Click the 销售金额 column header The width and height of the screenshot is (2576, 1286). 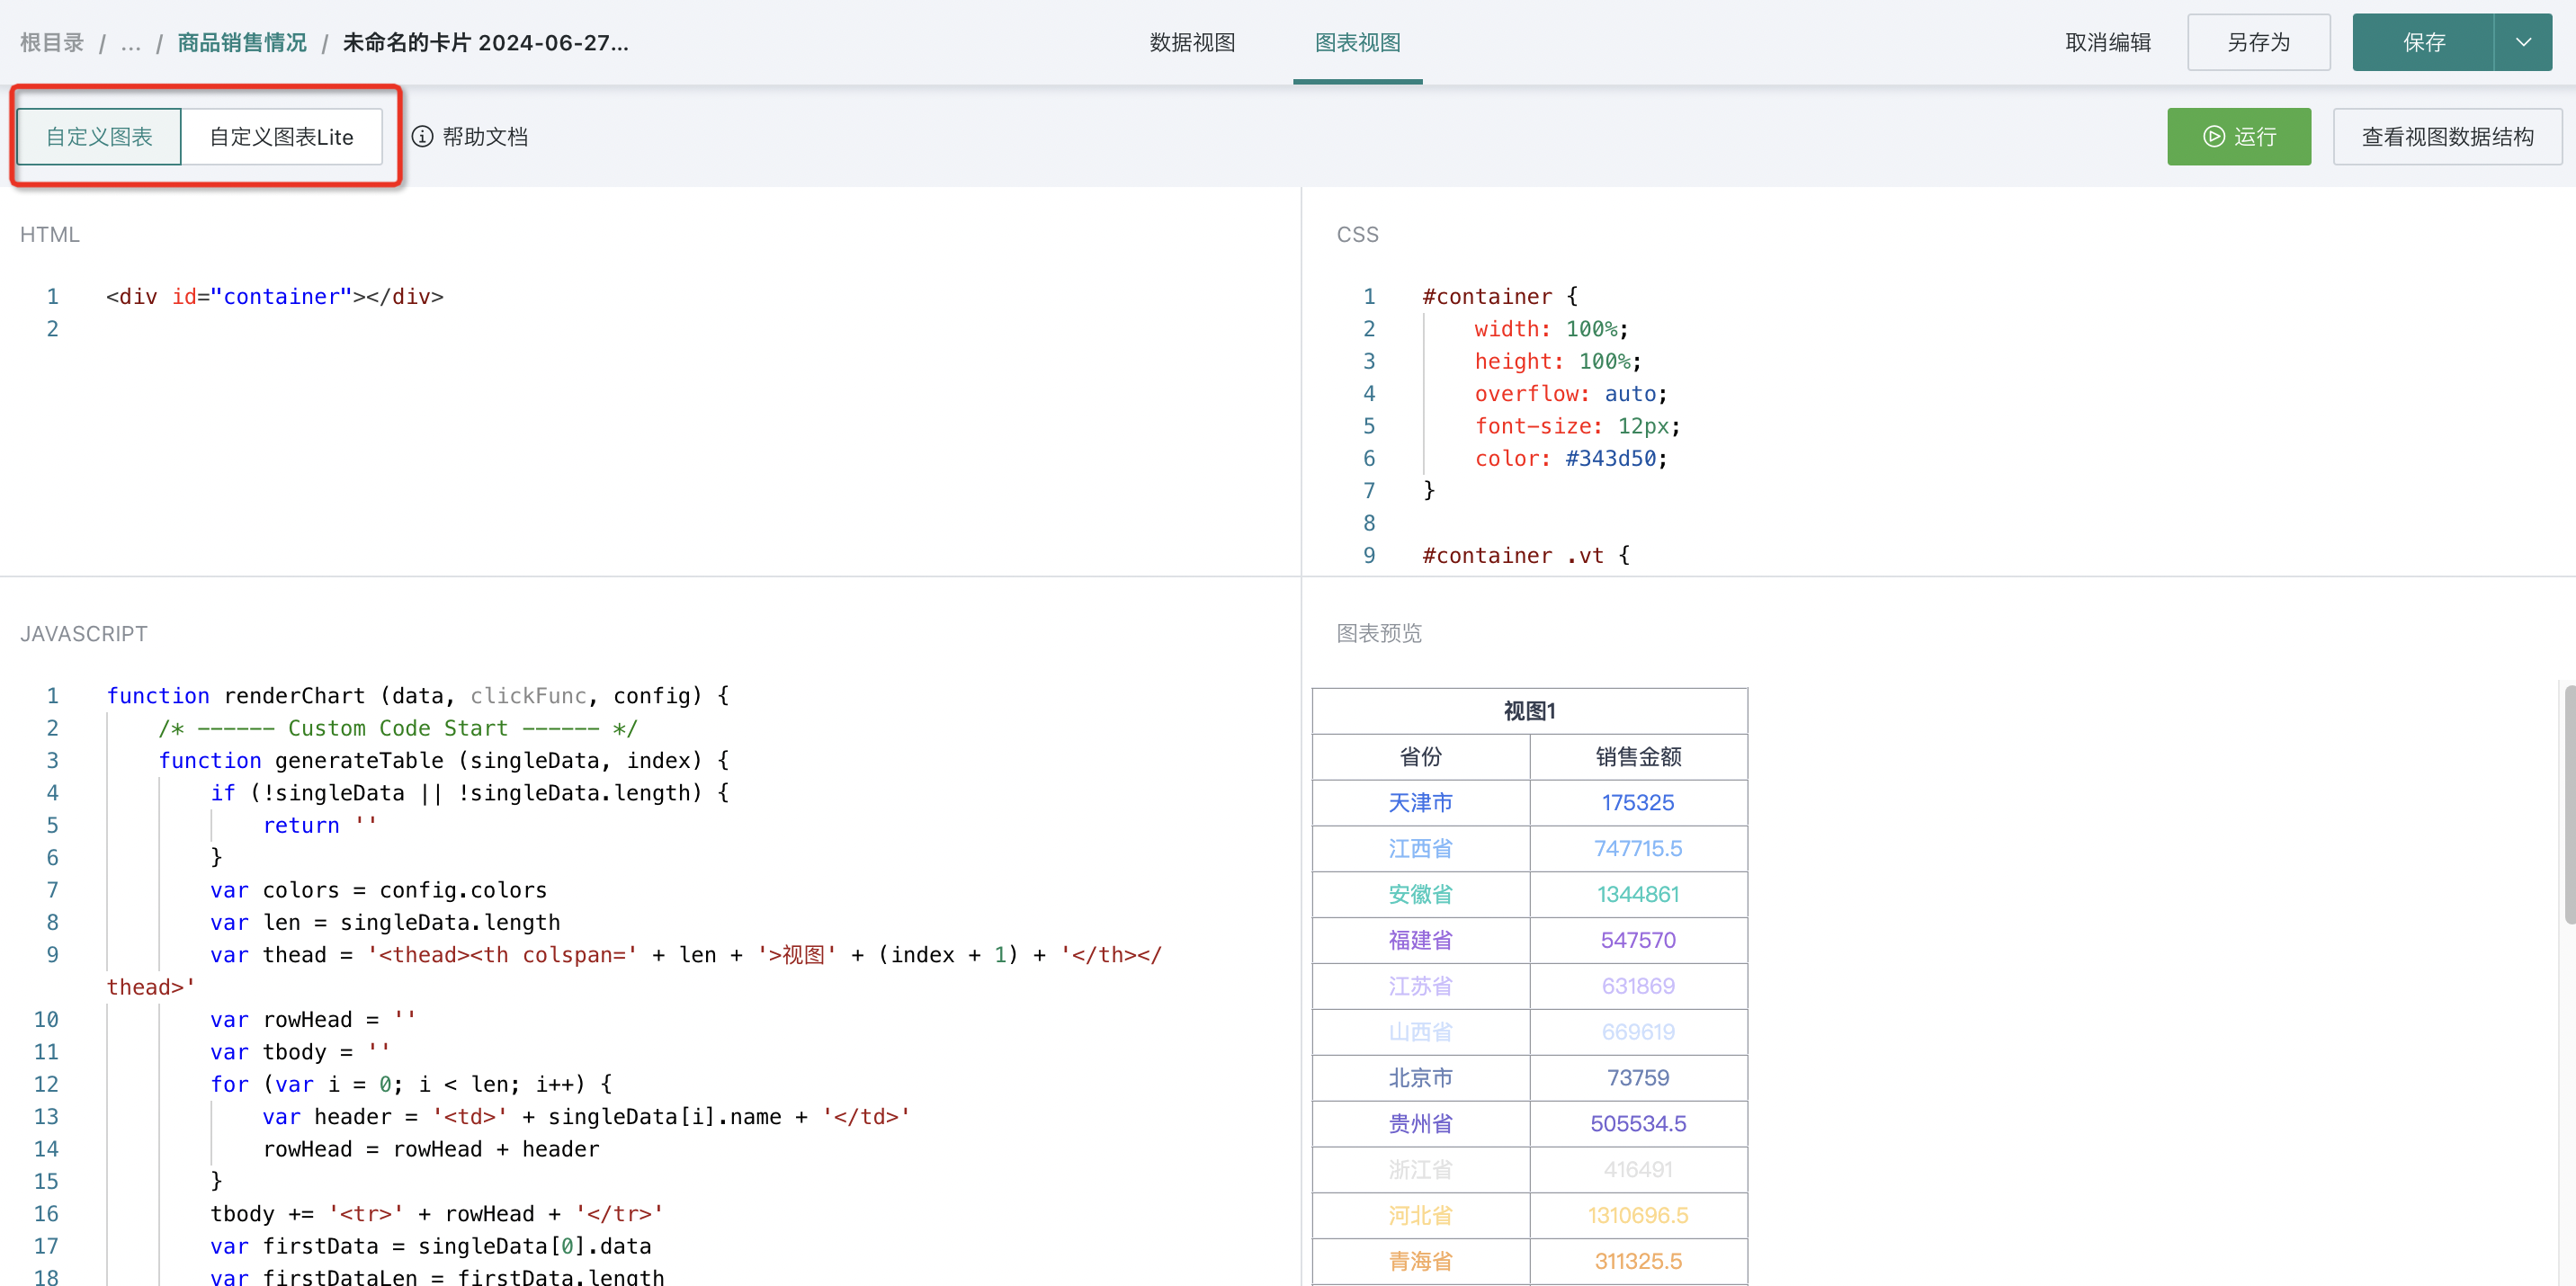1637,756
